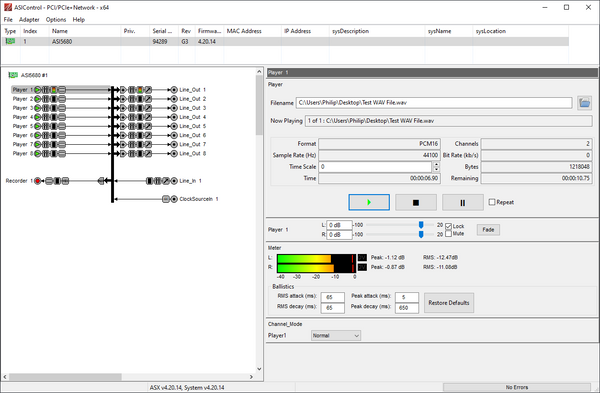600x393 pixels.
Task: Select Player 2's green play node icon
Action: pyautogui.click(x=38, y=99)
